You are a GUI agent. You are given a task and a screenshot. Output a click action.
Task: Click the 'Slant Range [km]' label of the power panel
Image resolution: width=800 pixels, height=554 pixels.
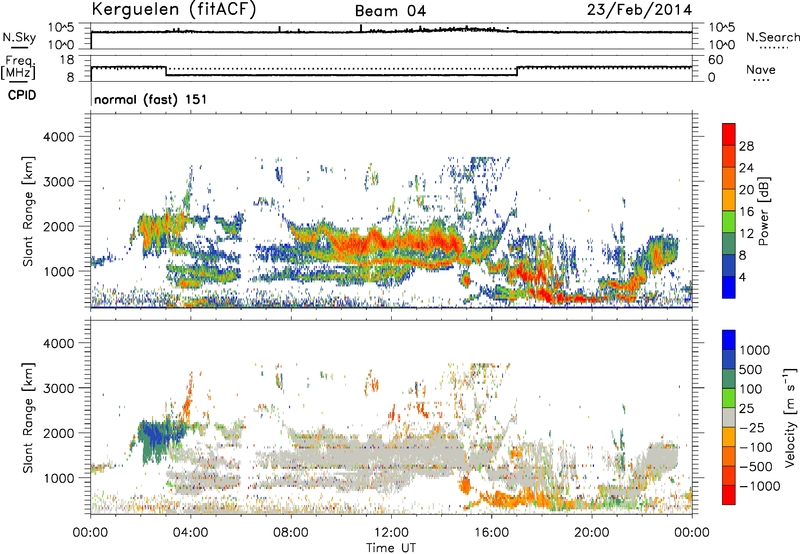[28, 211]
